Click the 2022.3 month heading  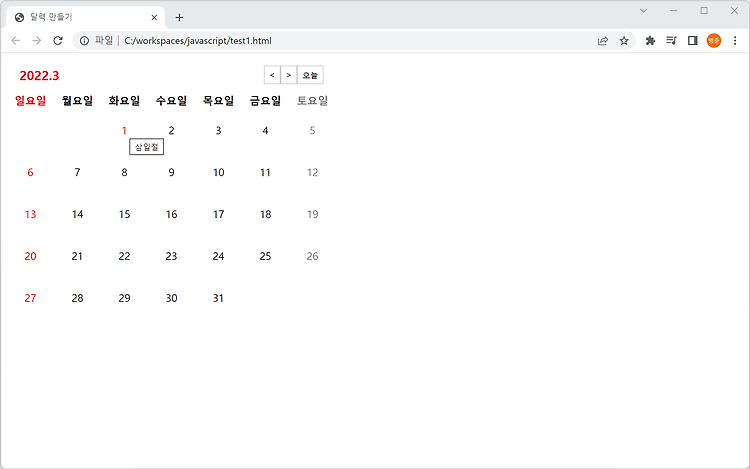click(39, 76)
